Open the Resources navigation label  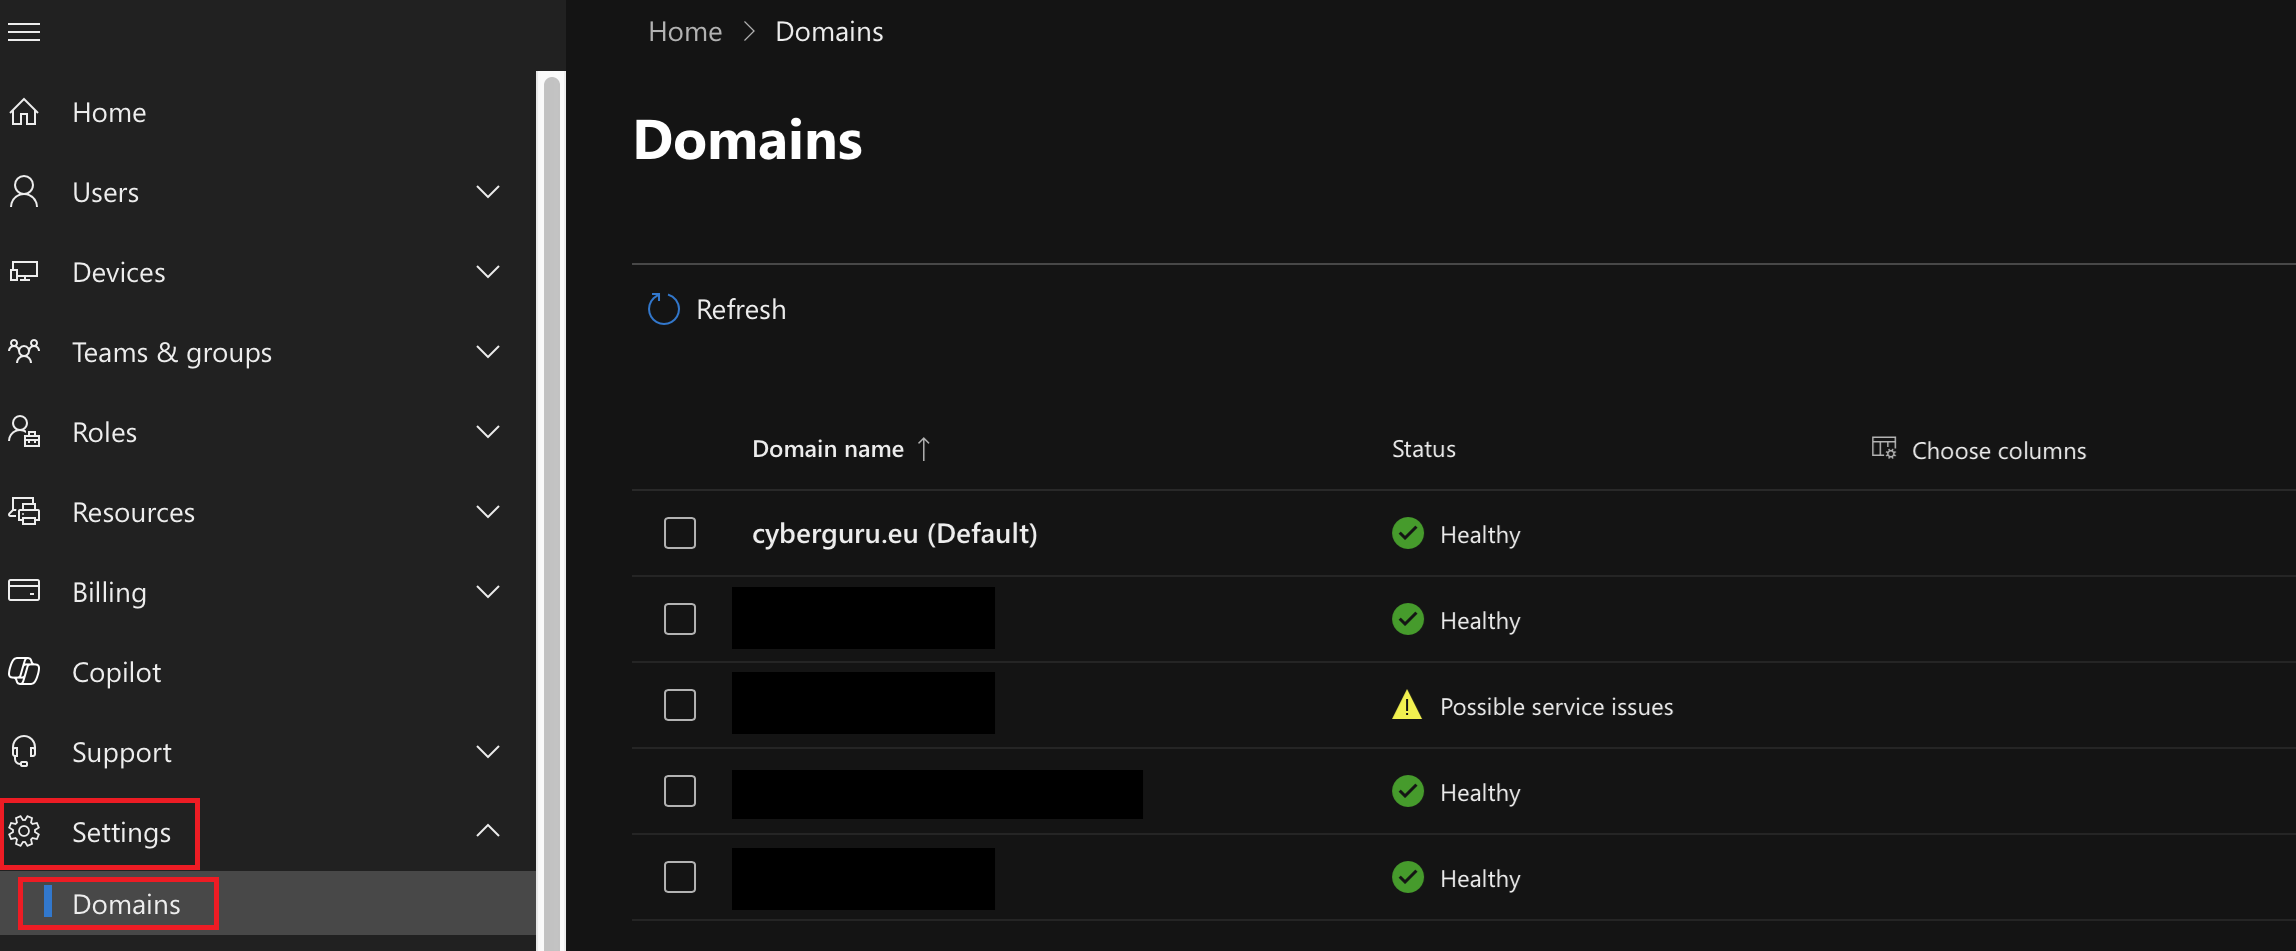click(x=133, y=512)
